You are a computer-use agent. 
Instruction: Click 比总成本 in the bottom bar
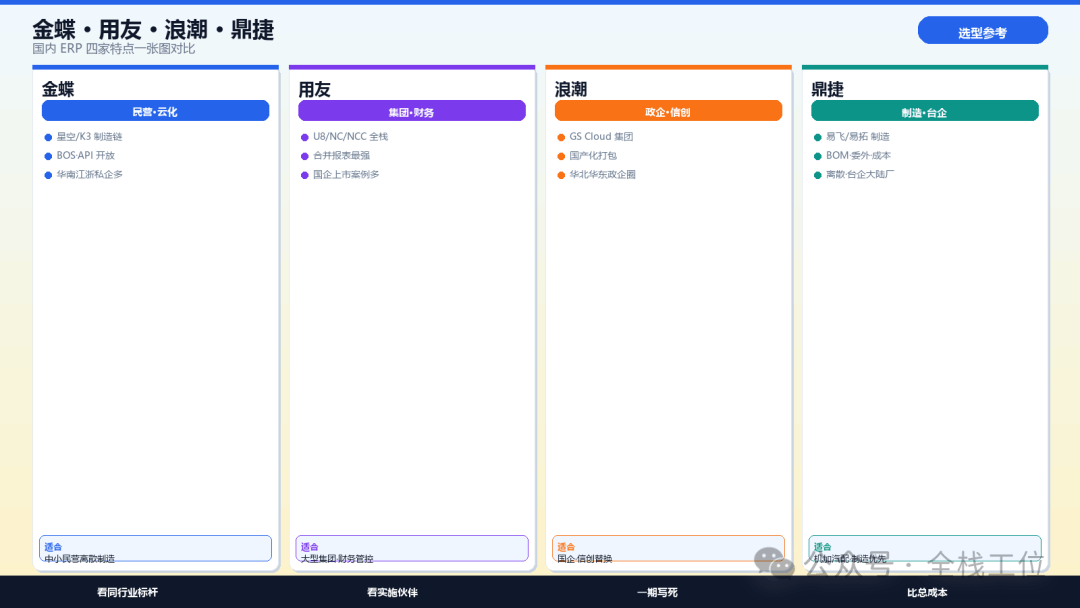[x=927, y=592]
